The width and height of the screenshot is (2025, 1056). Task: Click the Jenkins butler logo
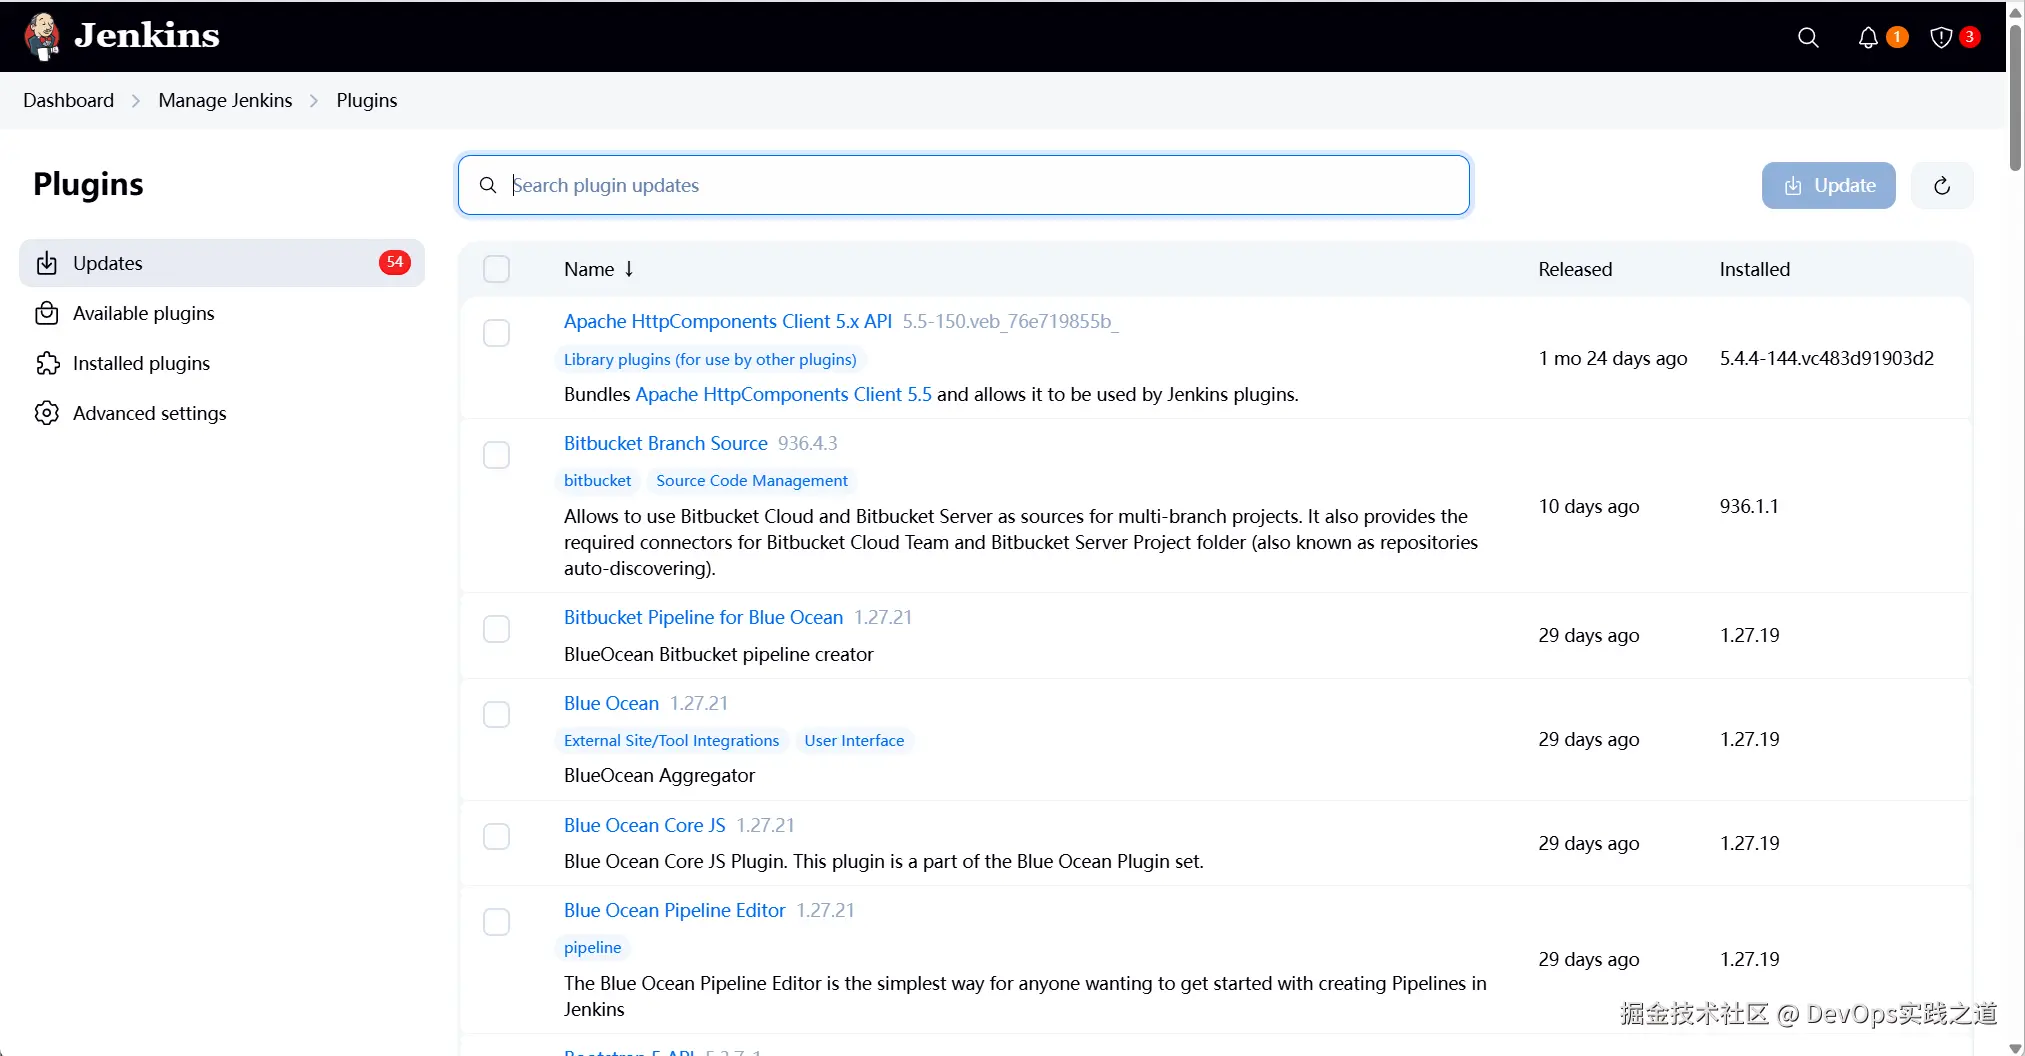42,37
